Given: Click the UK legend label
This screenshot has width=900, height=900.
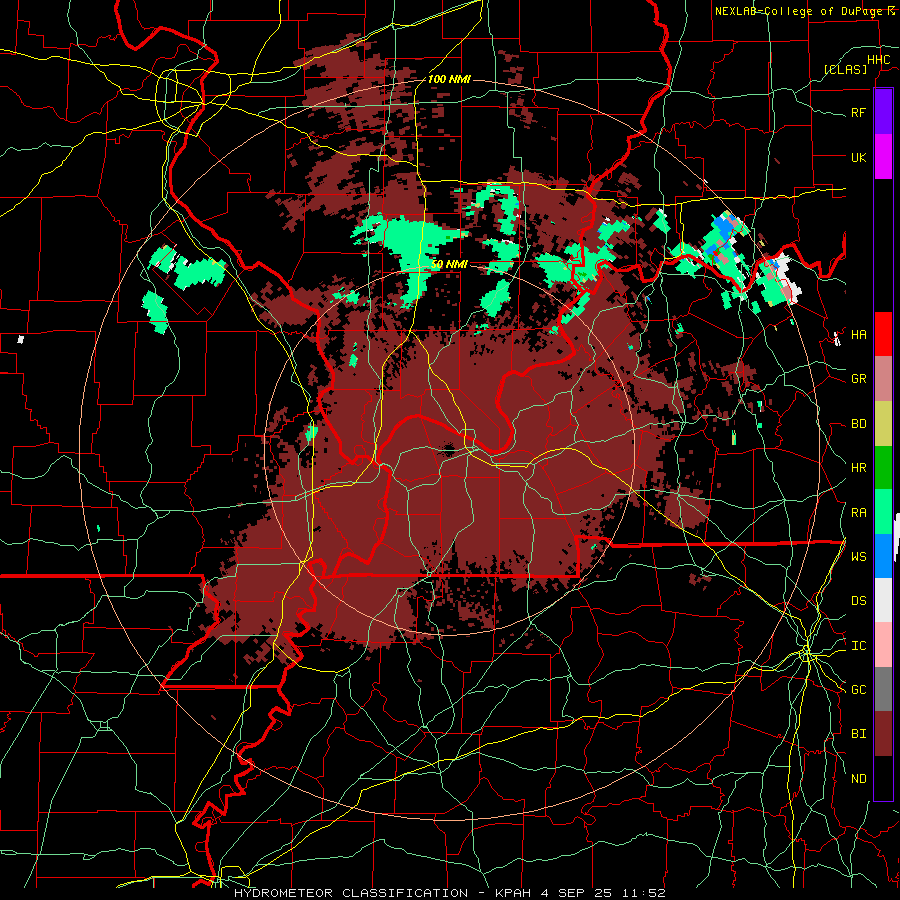Looking at the screenshot, I should click(858, 157).
